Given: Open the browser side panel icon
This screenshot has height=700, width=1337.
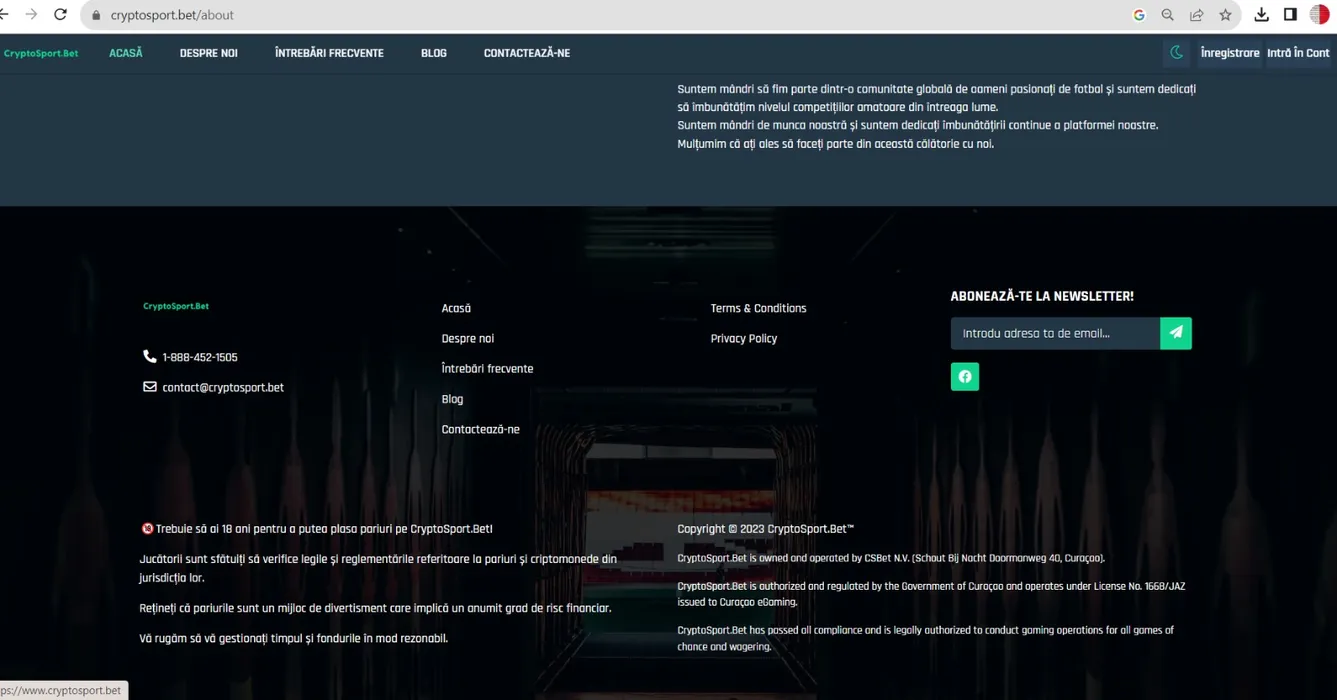Looking at the screenshot, I should [x=1290, y=15].
